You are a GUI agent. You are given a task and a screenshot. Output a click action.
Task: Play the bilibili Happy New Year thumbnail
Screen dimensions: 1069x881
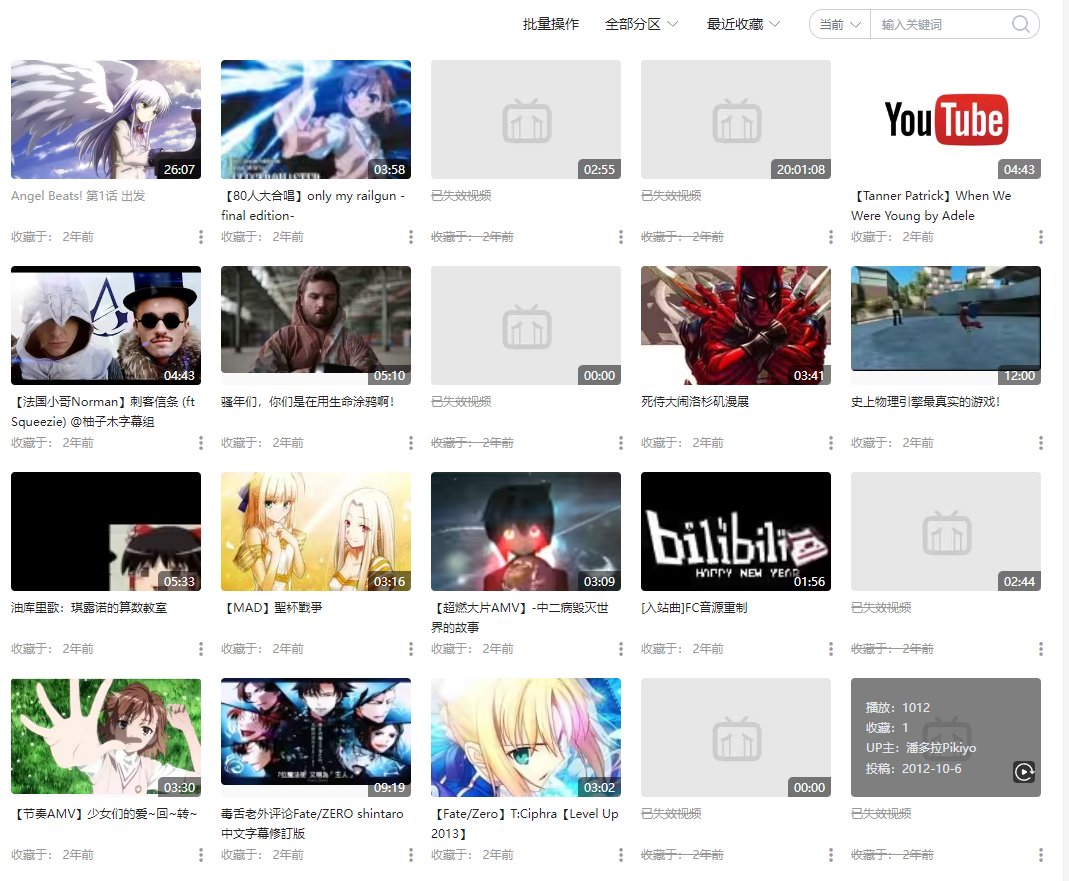[736, 531]
